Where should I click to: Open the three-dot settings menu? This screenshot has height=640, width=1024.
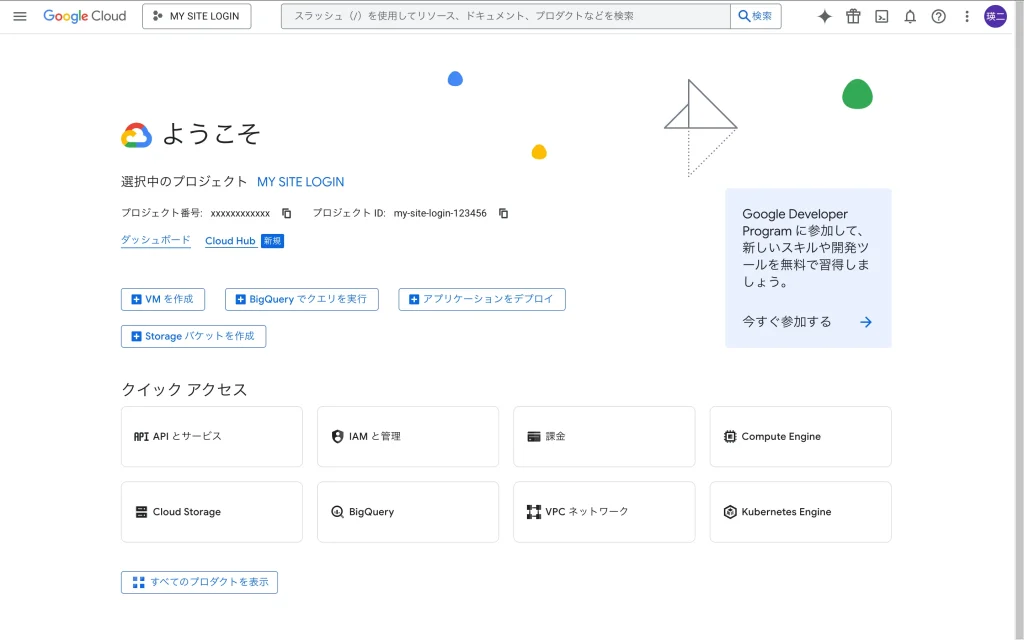(966, 16)
